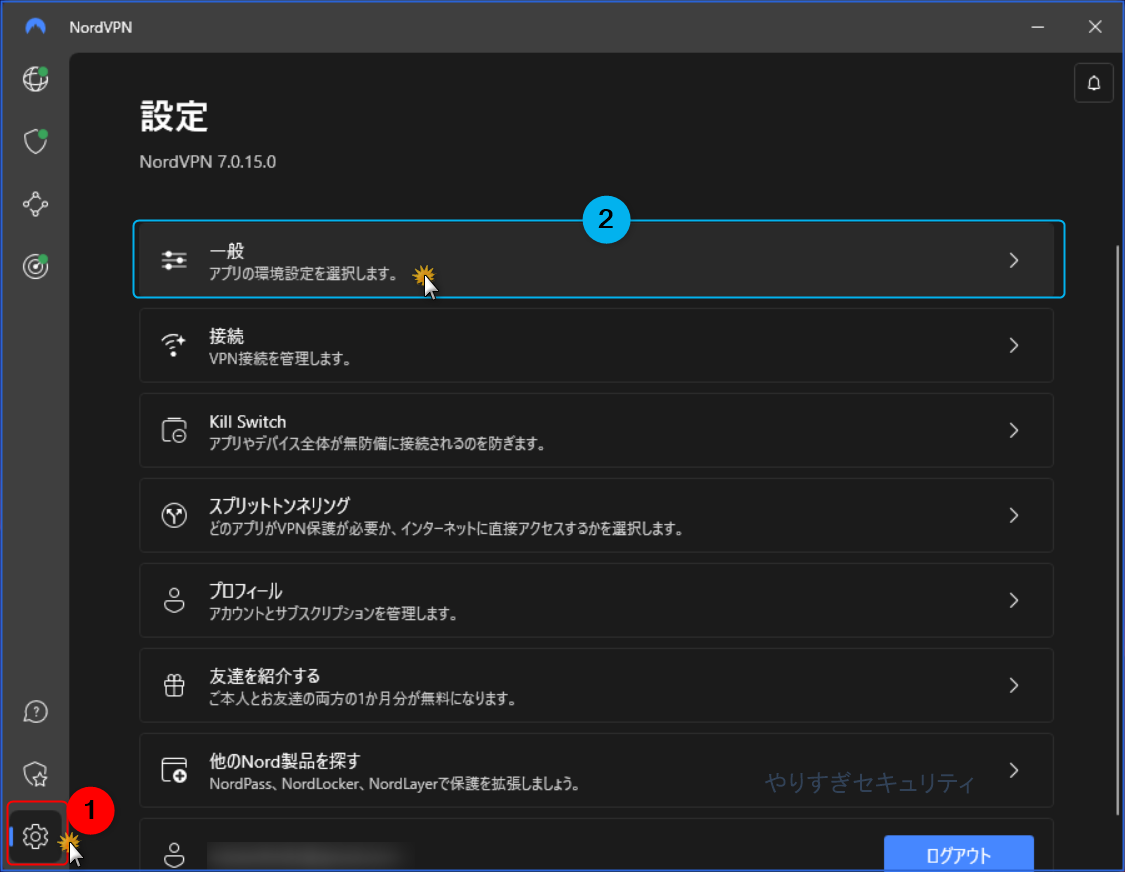The height and width of the screenshot is (872, 1125).
Task: Expand the プロフィール chevron
Action: click(x=1014, y=600)
